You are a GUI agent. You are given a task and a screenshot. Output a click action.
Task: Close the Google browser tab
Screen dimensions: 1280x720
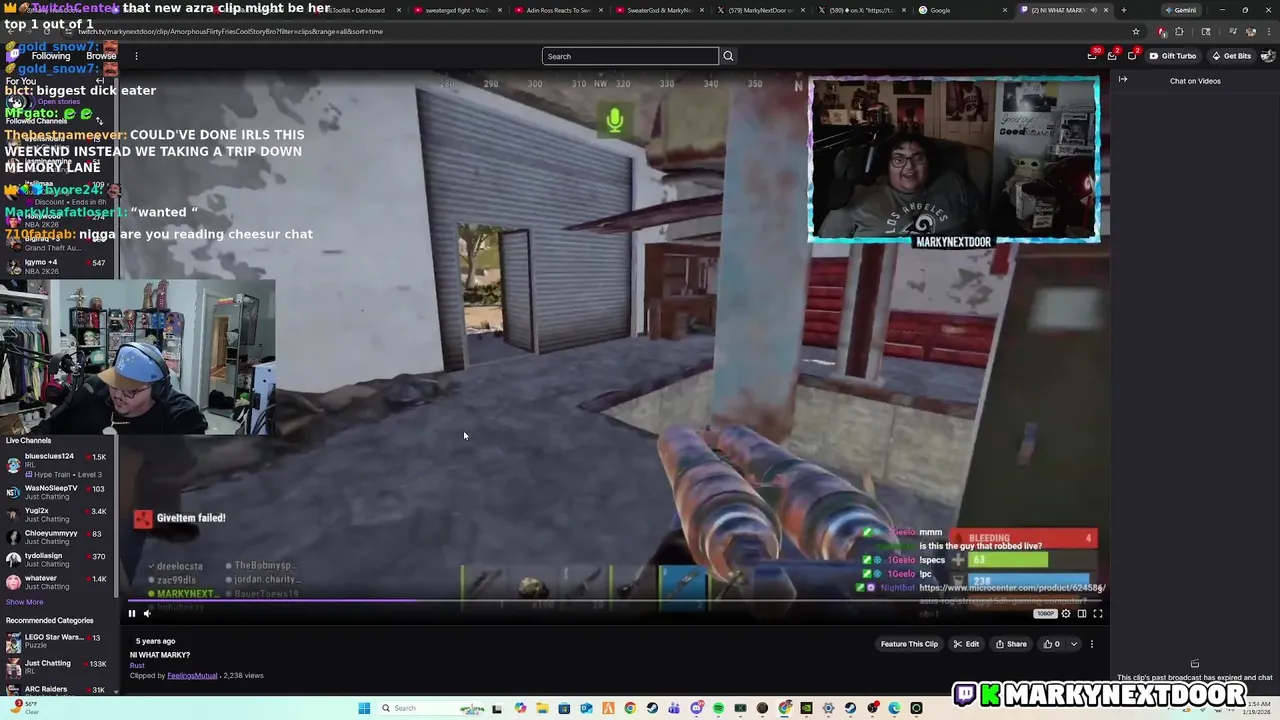[1007, 10]
